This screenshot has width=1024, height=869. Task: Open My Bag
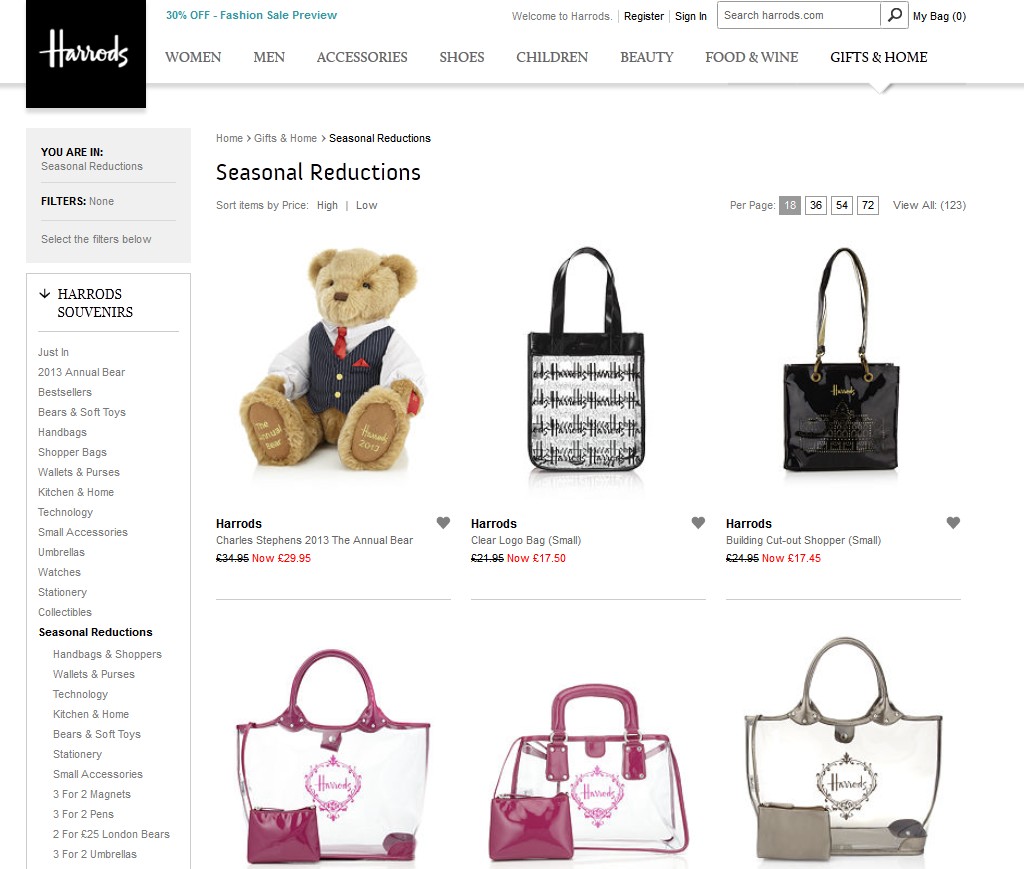point(939,16)
